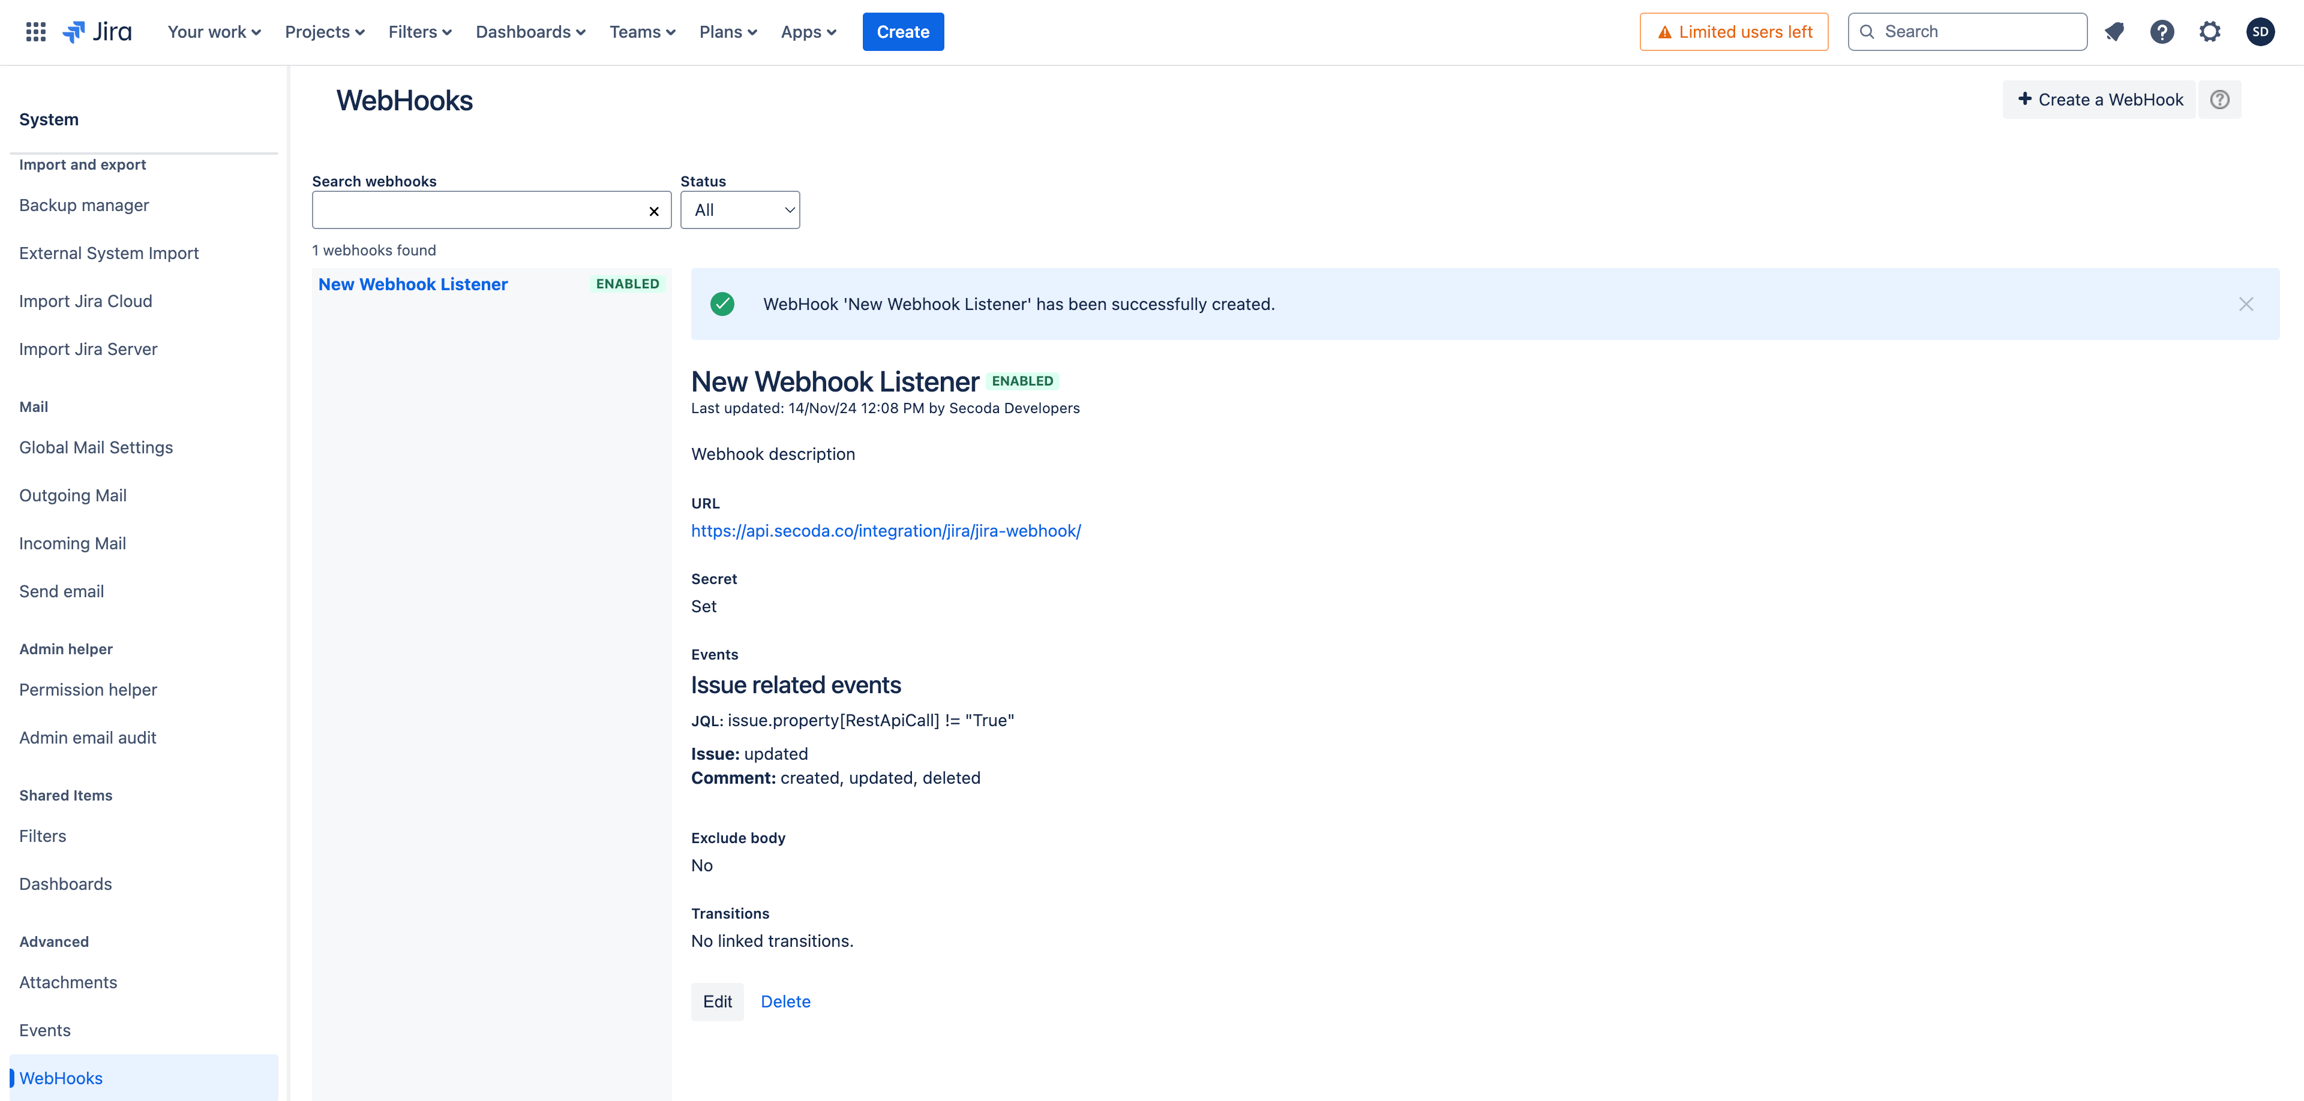Click Create a WebHook button
The image size is (2304, 1101).
tap(2099, 100)
